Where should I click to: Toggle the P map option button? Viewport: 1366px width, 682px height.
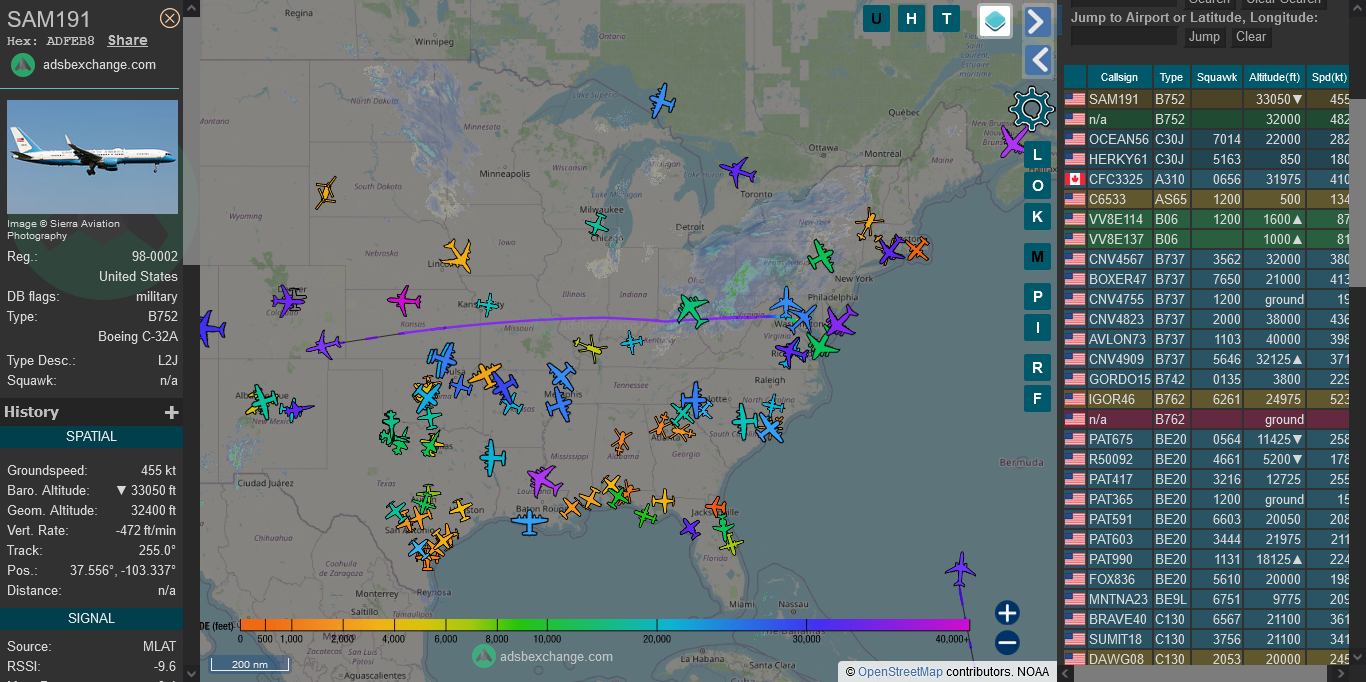click(x=1037, y=297)
